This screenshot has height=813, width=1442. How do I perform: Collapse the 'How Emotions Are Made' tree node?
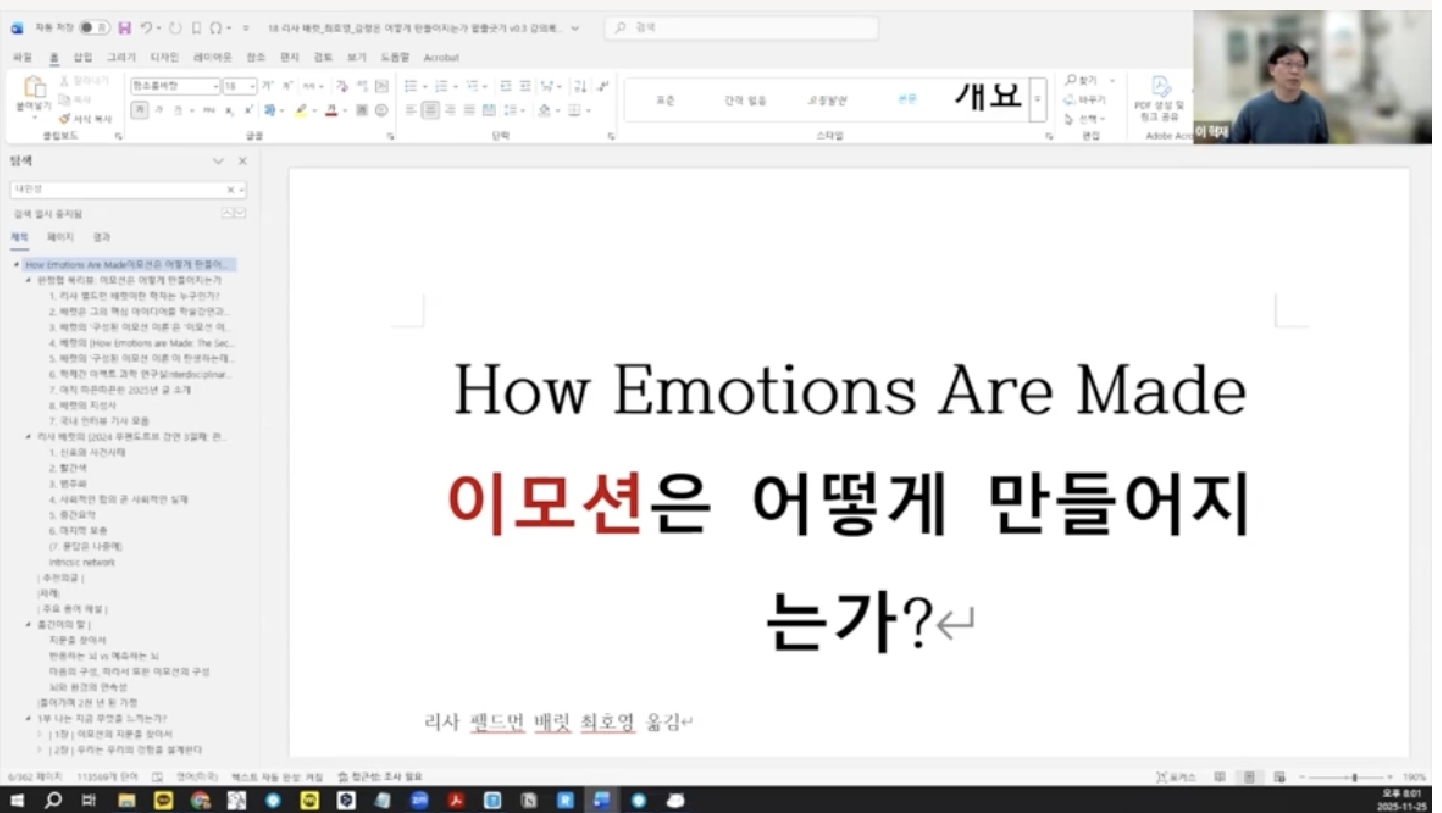(x=14, y=264)
